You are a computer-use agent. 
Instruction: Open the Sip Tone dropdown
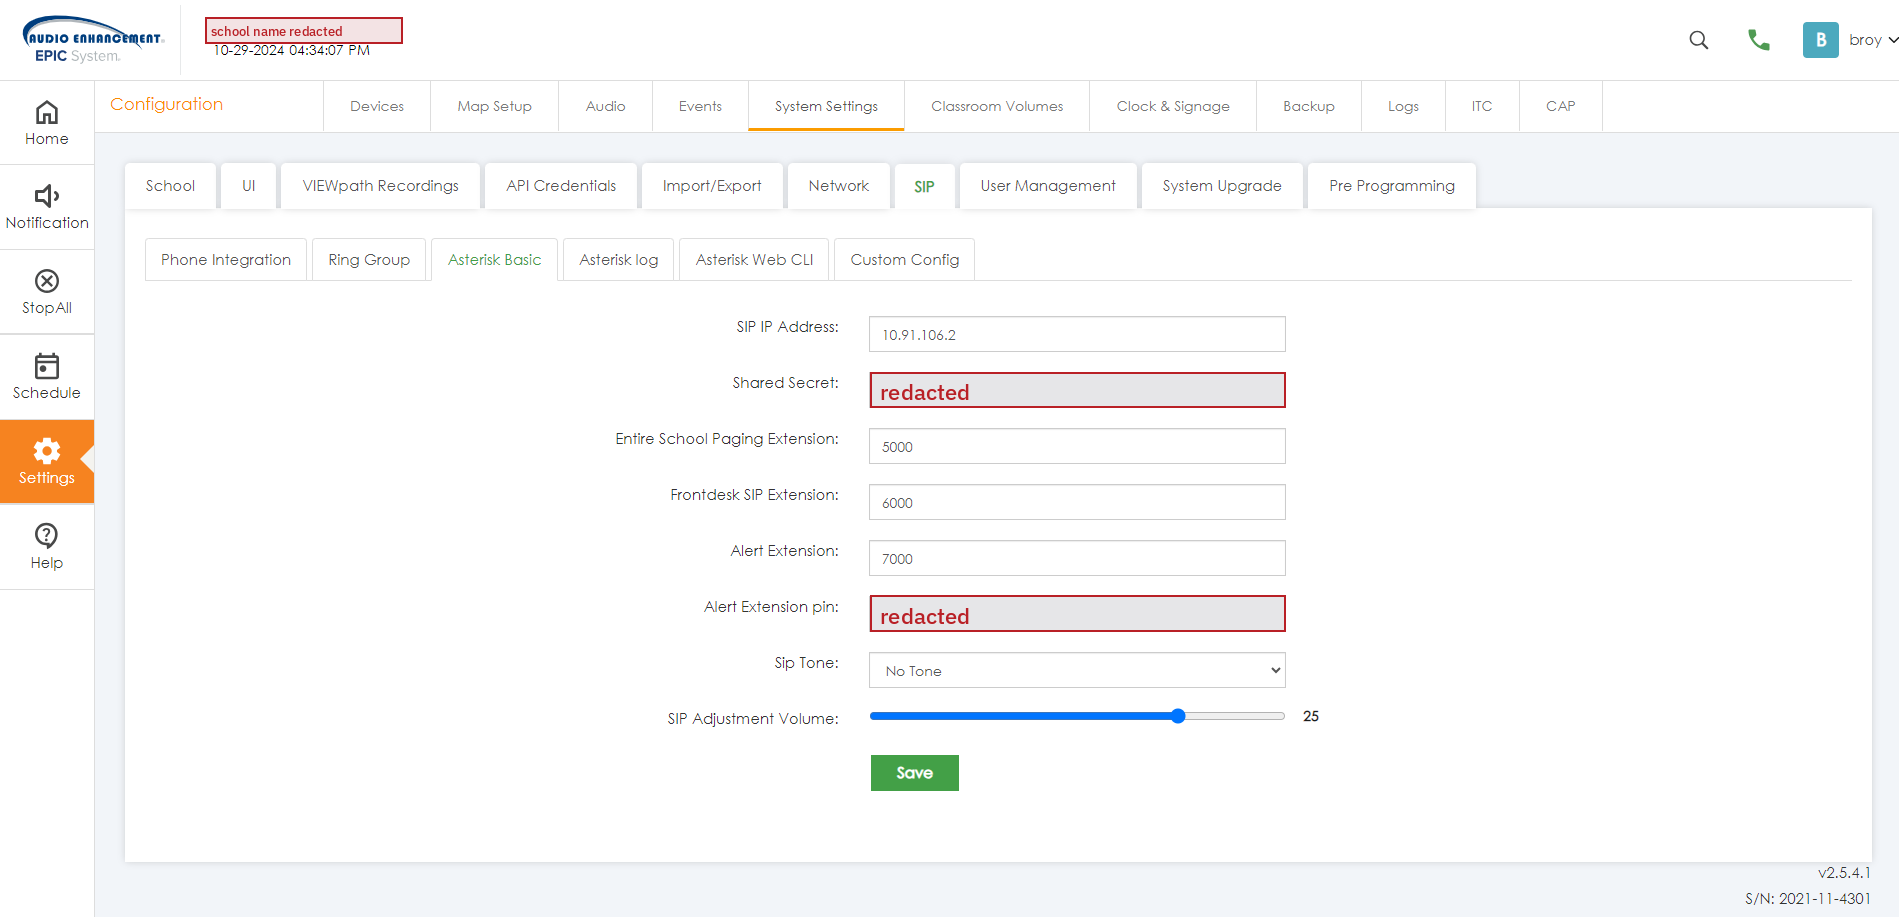click(1077, 670)
